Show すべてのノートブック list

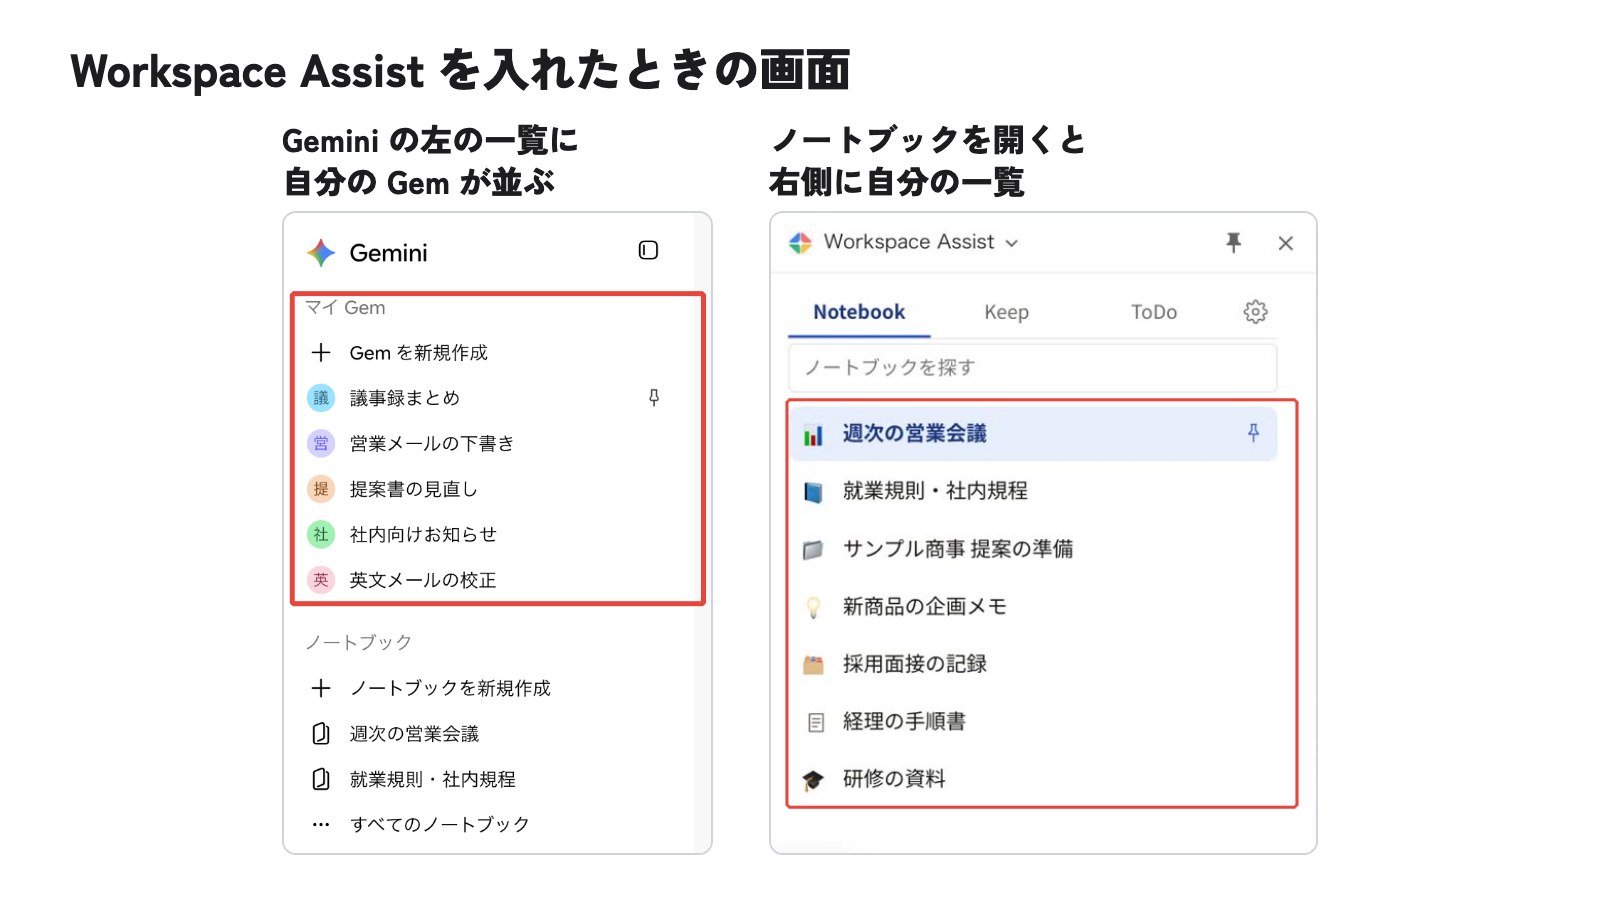tap(439, 824)
